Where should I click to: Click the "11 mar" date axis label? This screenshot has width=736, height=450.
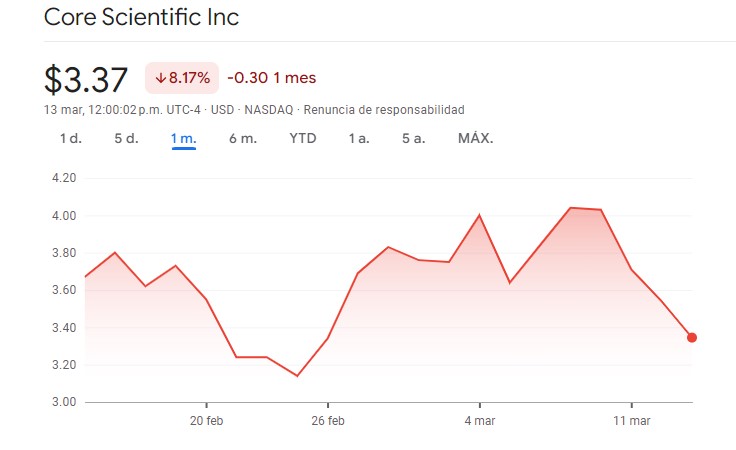[x=631, y=421]
